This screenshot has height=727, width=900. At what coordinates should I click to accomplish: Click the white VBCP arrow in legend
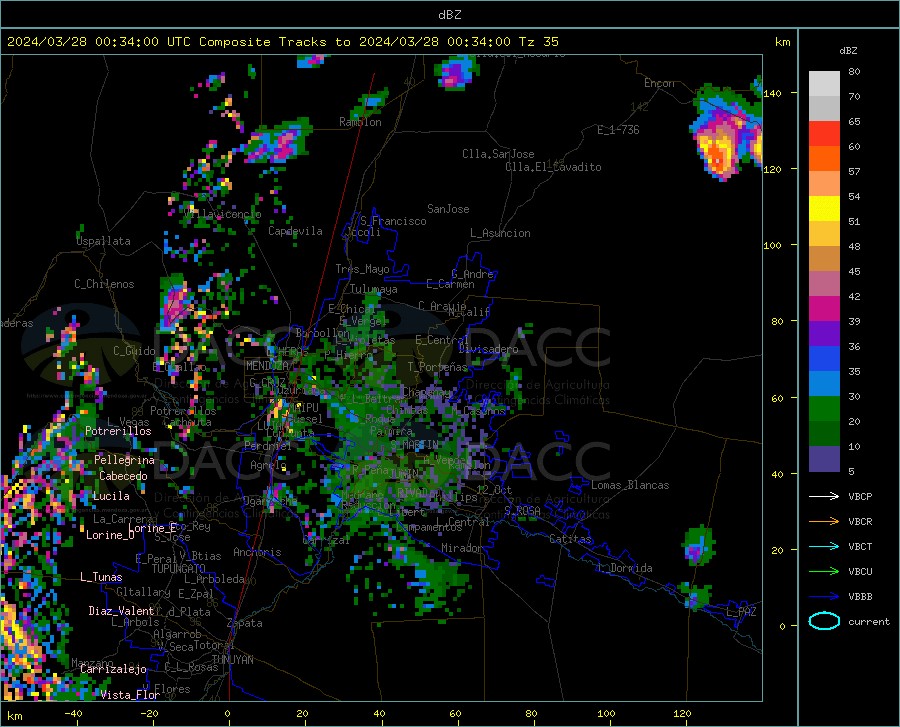click(824, 496)
